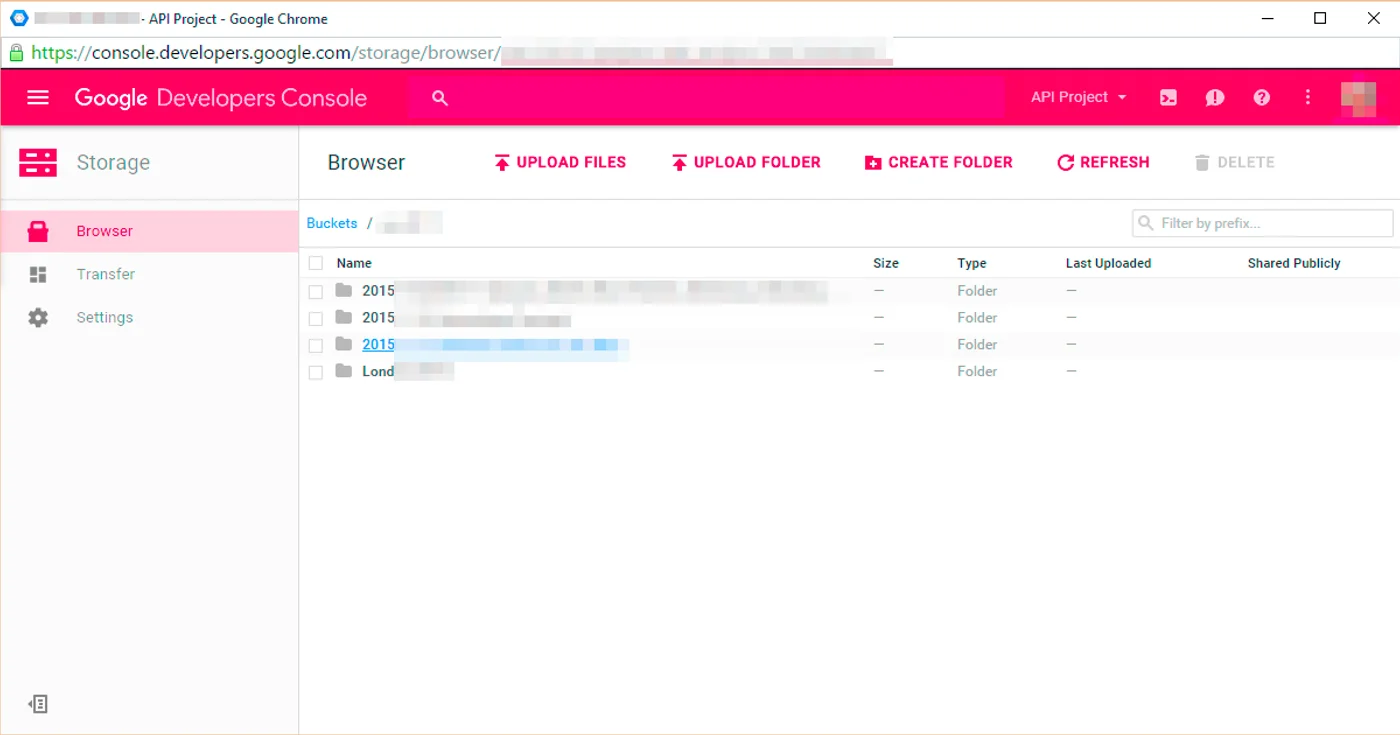This screenshot has width=1400, height=735.
Task: Select Settings in the Storage sidebar
Action: (x=150, y=317)
